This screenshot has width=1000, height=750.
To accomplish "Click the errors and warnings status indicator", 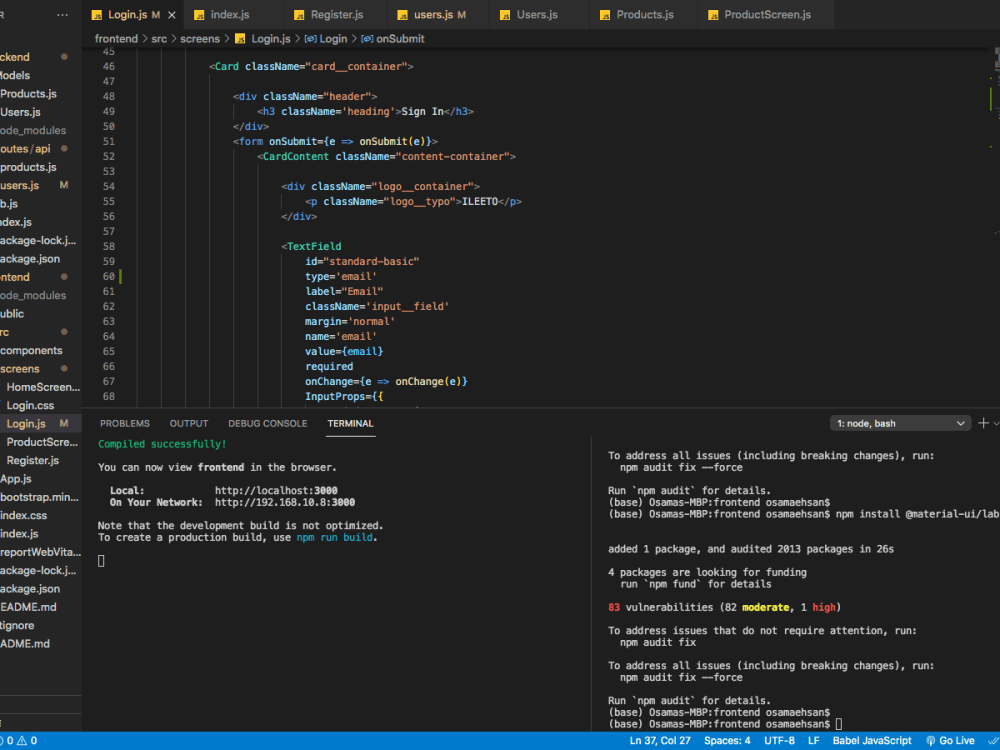I will click(x=18, y=741).
